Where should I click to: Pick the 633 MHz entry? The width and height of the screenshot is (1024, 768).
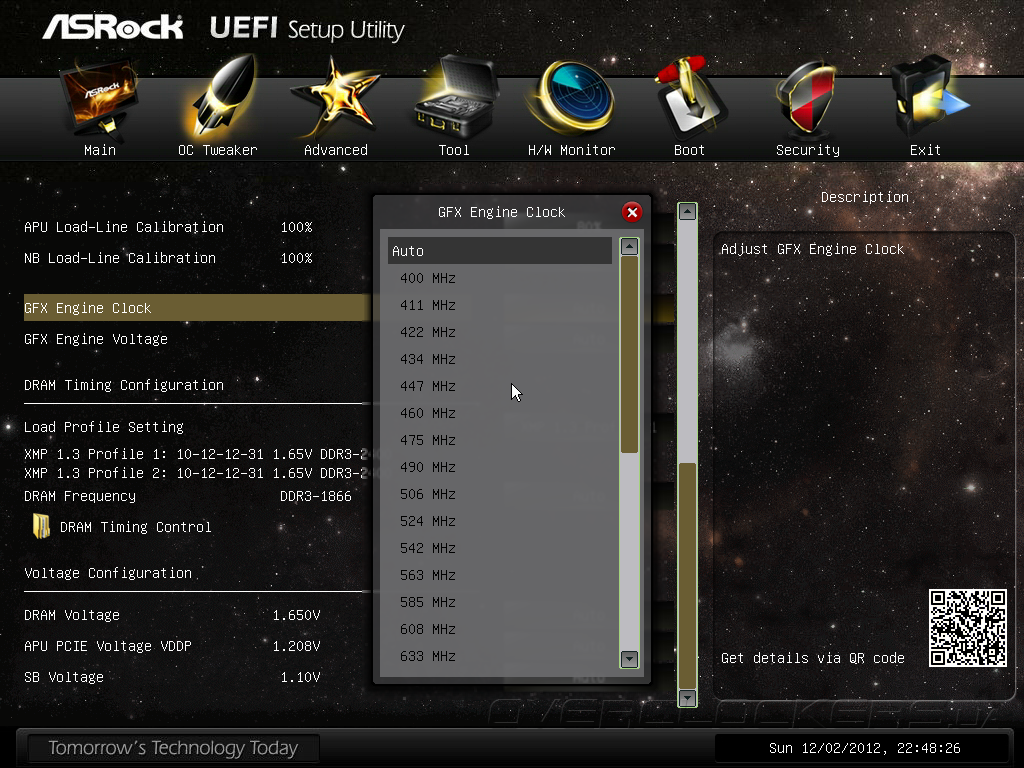coord(500,656)
